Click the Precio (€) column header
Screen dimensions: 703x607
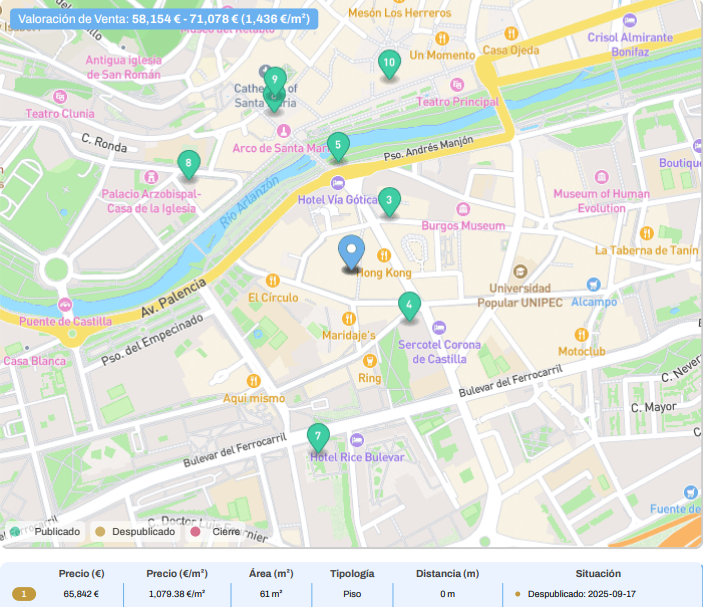click(x=82, y=574)
